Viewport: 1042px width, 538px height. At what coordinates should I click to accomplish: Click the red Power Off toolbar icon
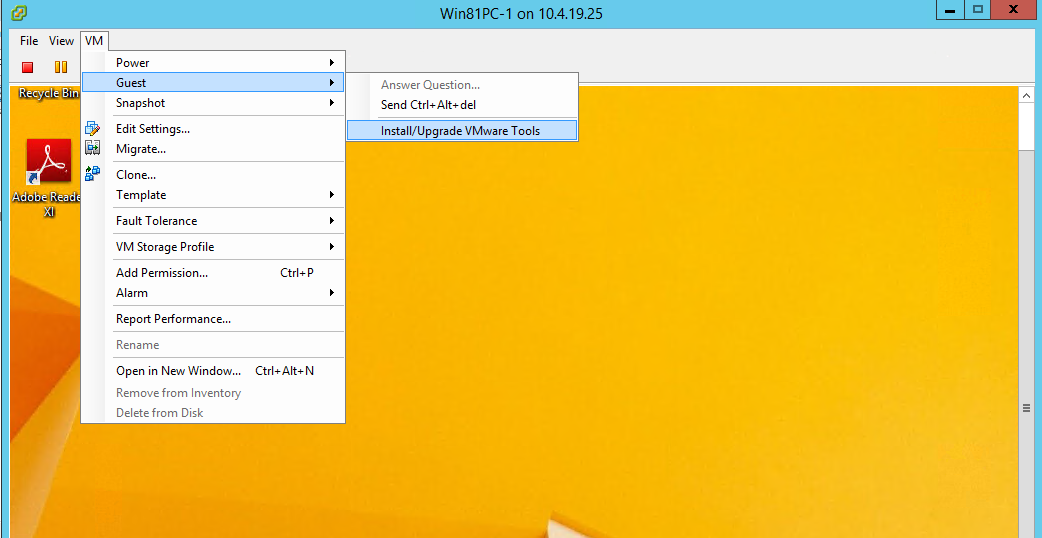tap(27, 67)
